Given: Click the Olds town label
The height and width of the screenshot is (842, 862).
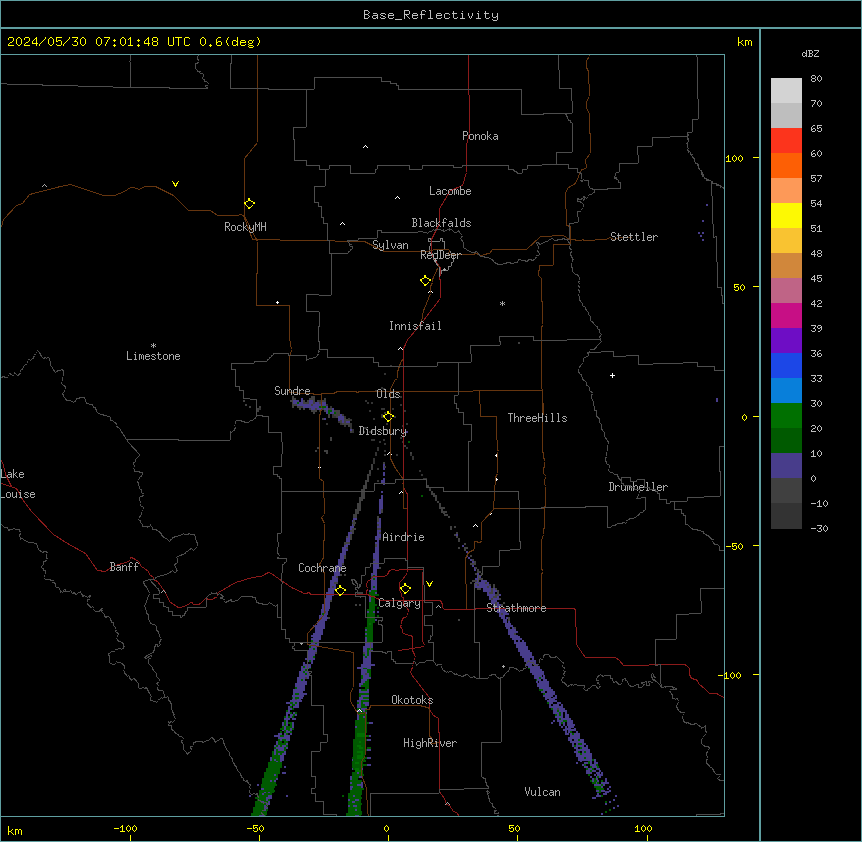Looking at the screenshot, I should tap(388, 394).
